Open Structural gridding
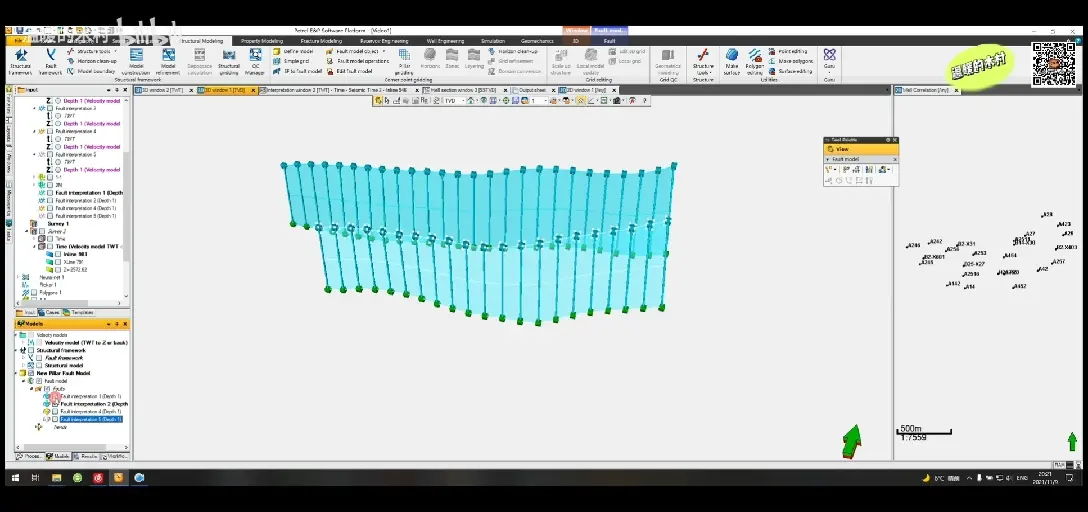 (x=229, y=61)
